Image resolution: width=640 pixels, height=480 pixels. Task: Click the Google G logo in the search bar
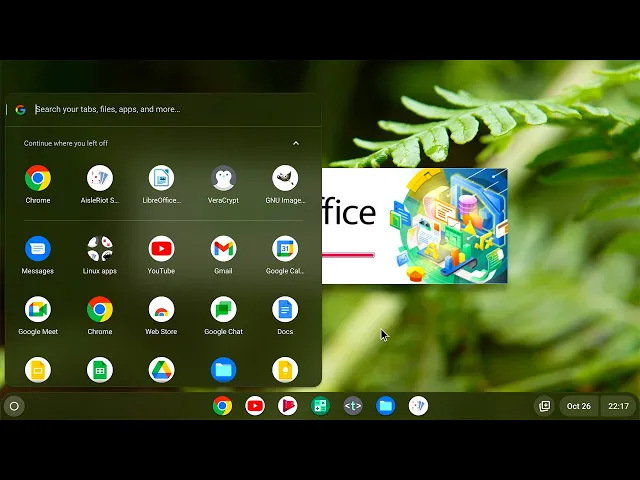coord(20,109)
